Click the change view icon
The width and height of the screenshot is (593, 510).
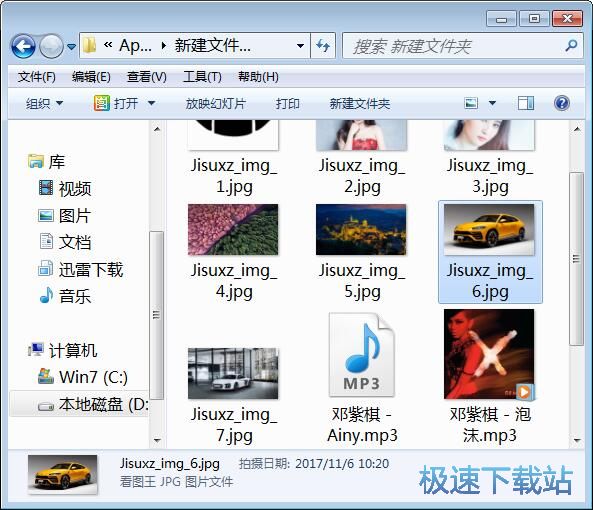[x=471, y=103]
